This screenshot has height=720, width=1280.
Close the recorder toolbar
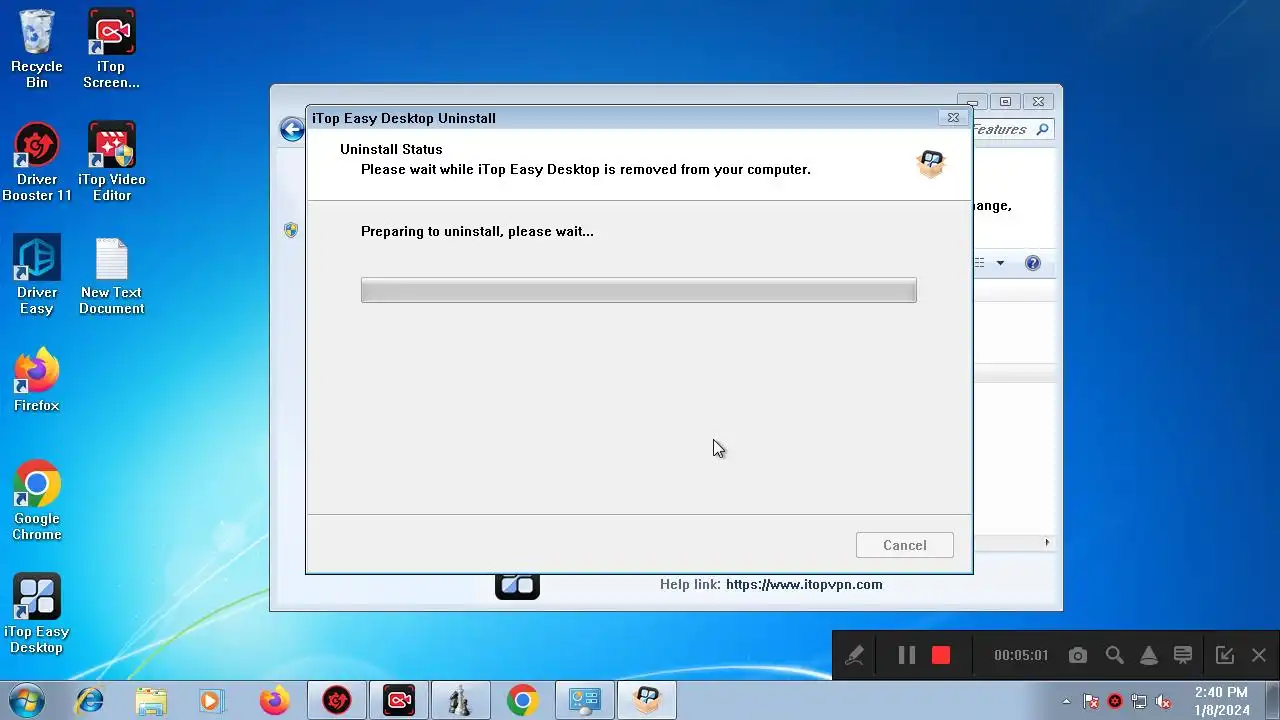[x=1259, y=655]
